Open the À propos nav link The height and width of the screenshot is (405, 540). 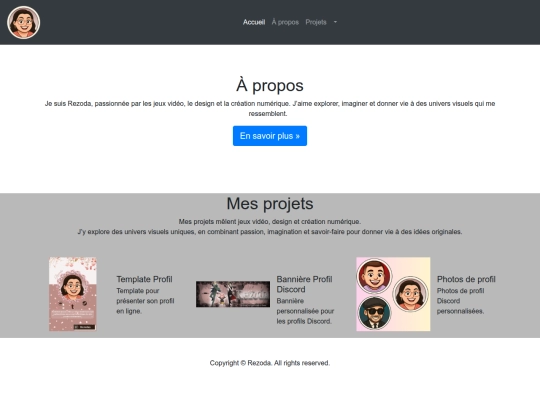pos(285,22)
